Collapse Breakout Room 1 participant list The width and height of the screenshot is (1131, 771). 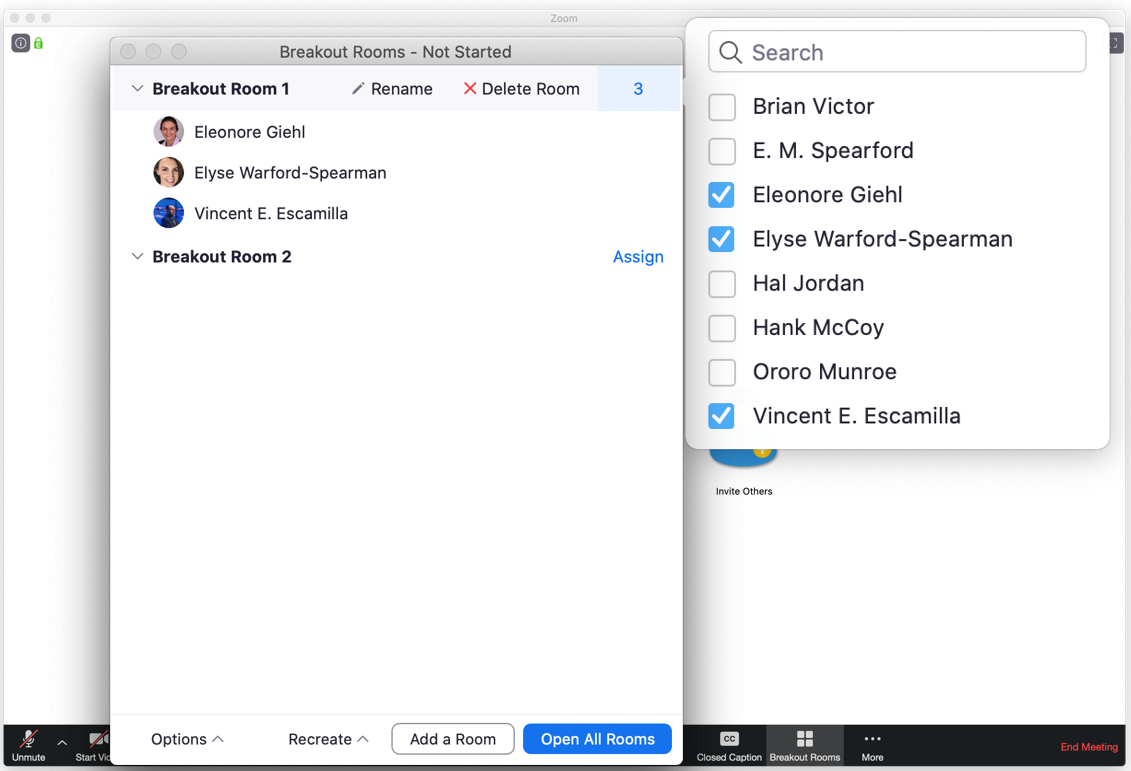[137, 88]
